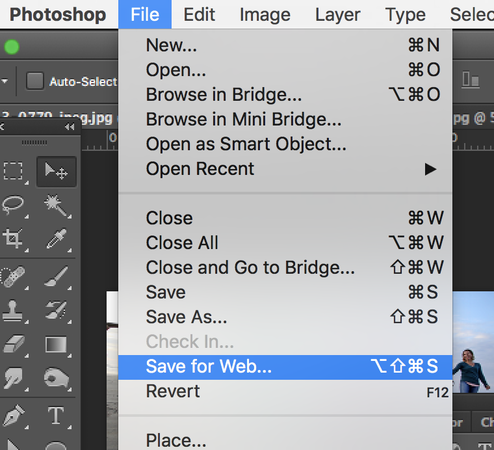
Task: Enable the Auto-Select checkbox
Action: click(x=35, y=81)
